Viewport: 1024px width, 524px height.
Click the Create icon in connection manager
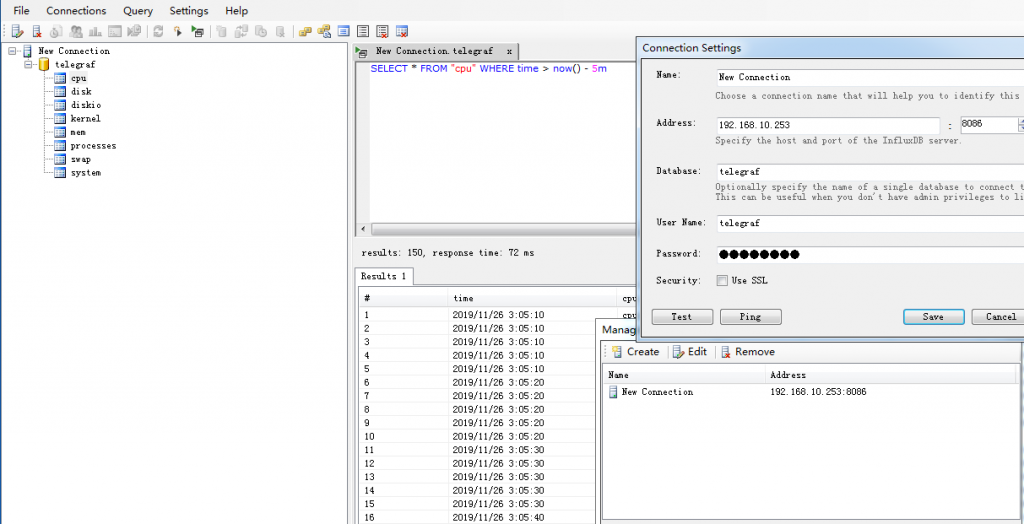(617, 352)
